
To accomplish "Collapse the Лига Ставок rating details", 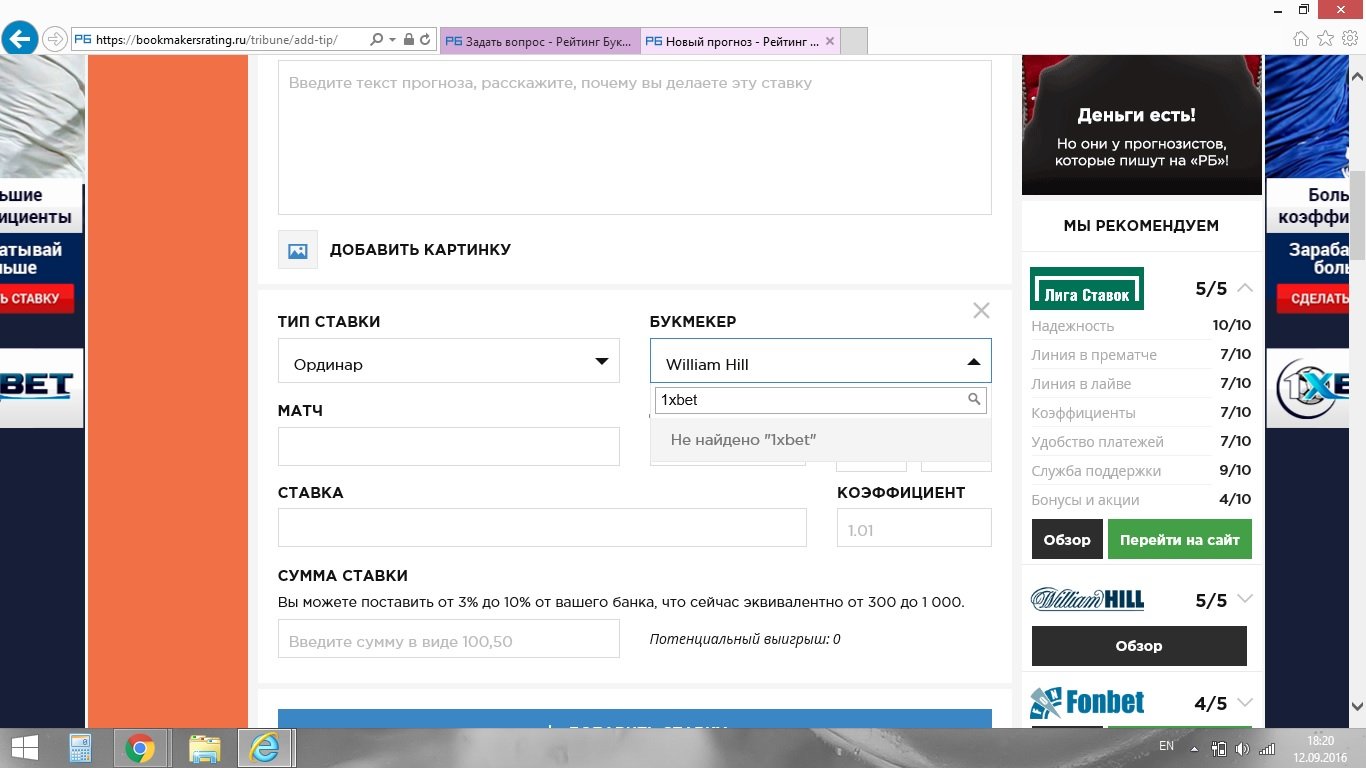I will (1244, 288).
